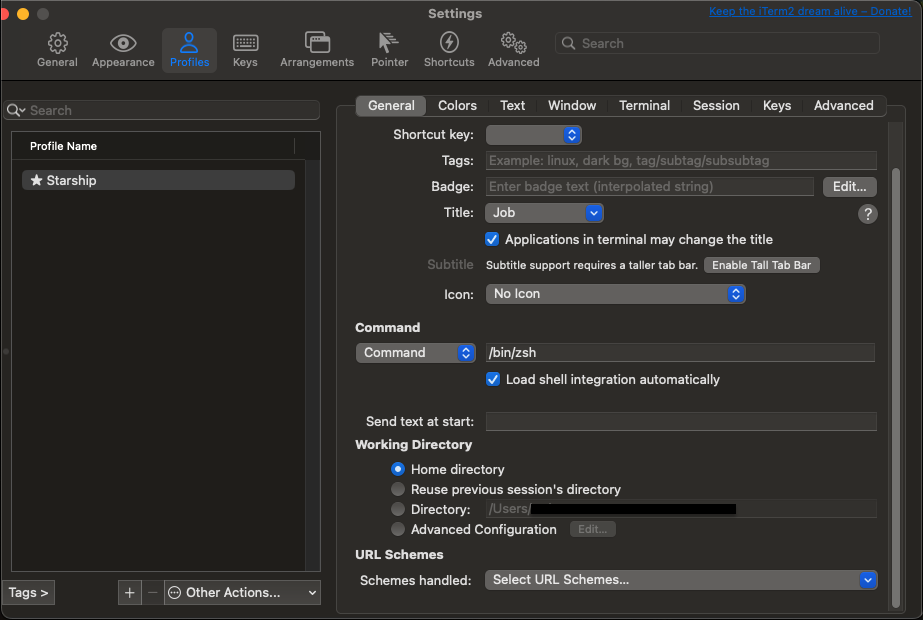The height and width of the screenshot is (620, 923).
Task: Select the Directory radio button
Action: pos(398,509)
